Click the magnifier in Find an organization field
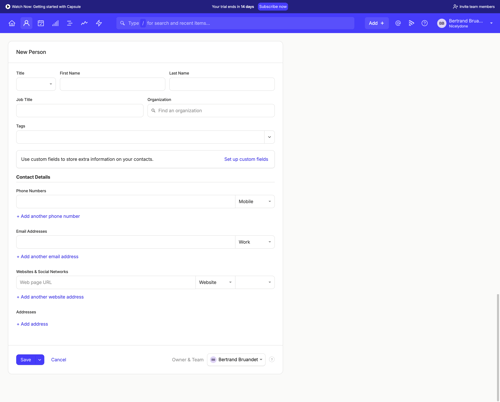500x402 pixels. (153, 110)
